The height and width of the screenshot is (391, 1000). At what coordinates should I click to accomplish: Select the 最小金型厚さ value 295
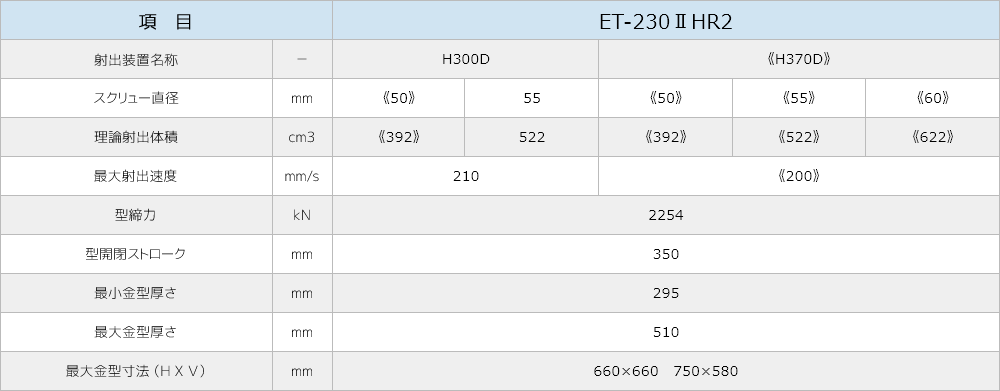tap(666, 293)
